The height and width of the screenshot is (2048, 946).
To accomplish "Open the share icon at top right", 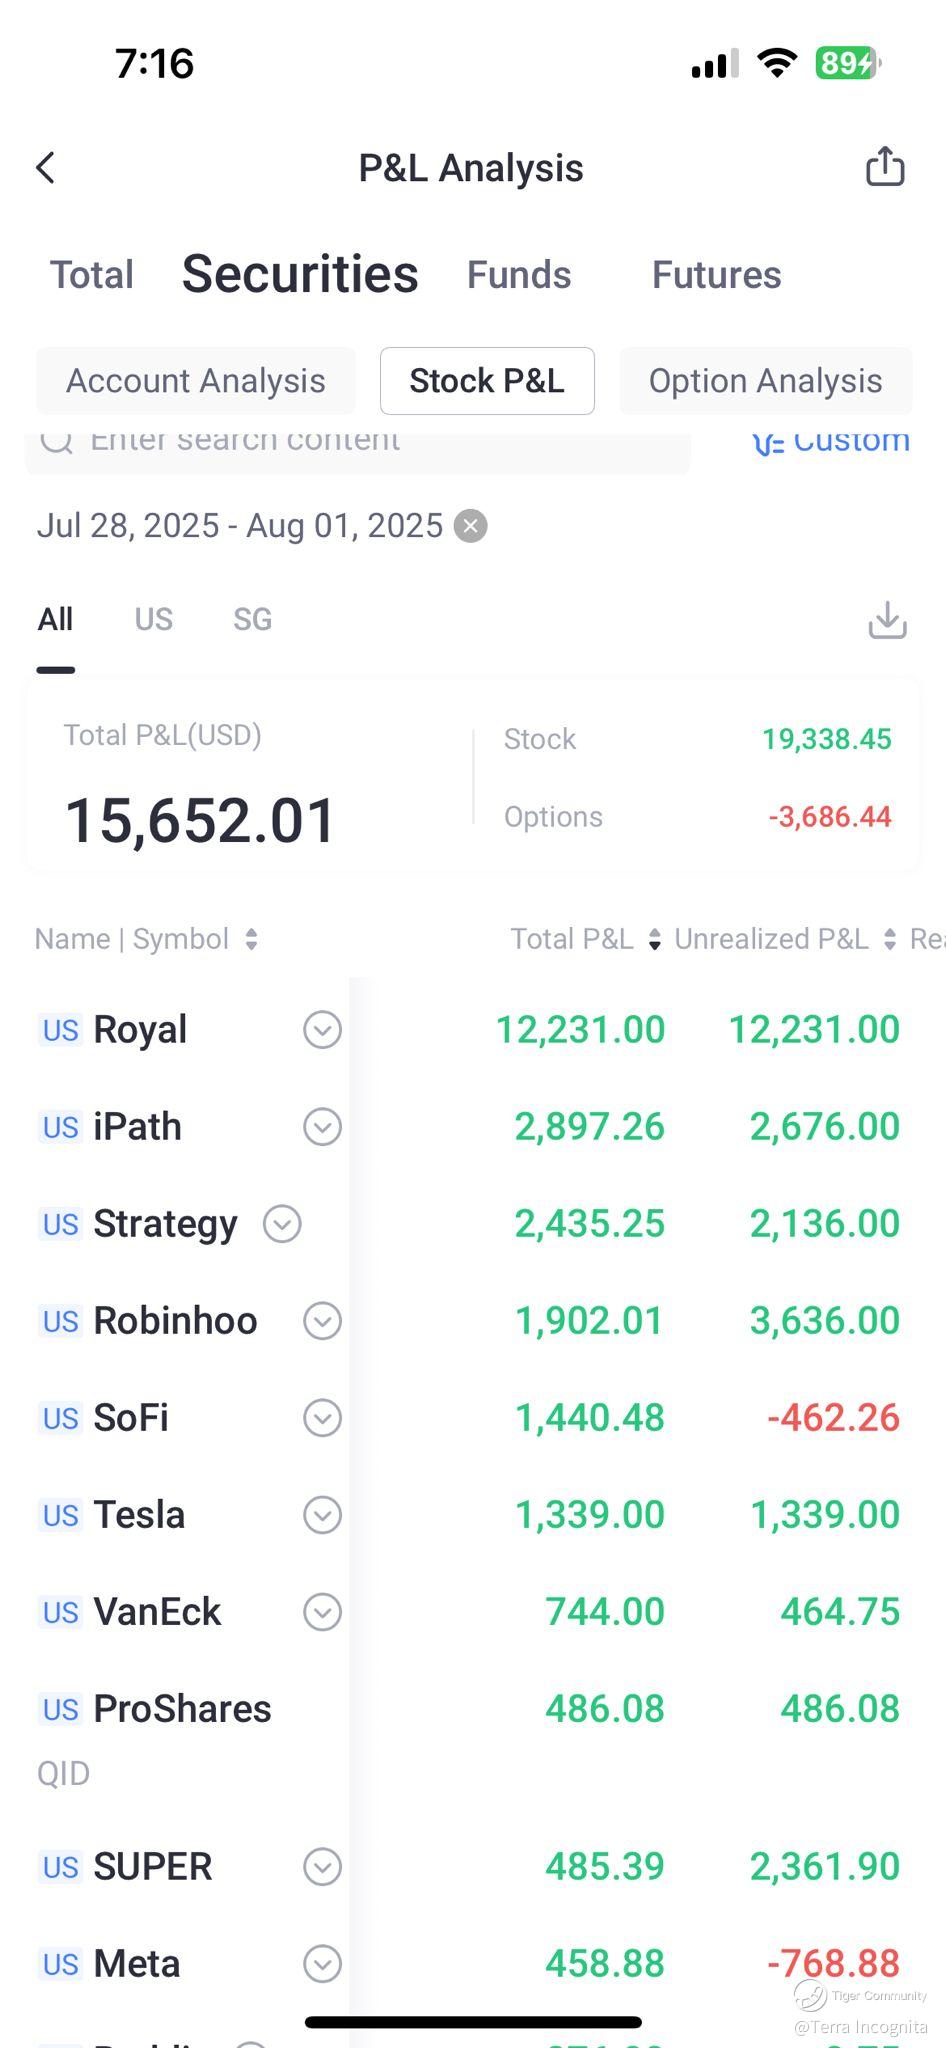I will [x=885, y=166].
